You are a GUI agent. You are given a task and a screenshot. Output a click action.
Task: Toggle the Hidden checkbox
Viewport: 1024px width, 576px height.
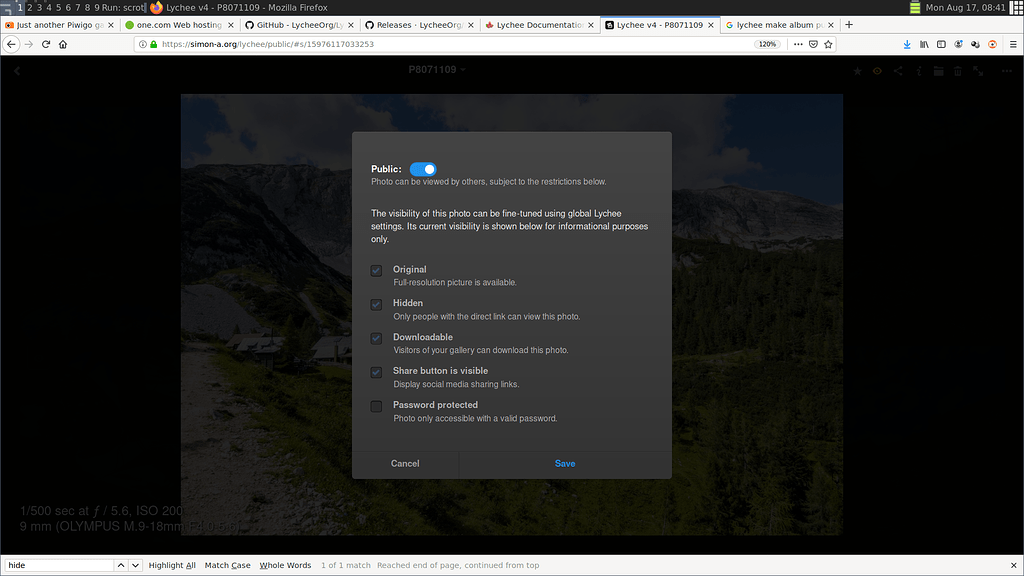(x=377, y=304)
